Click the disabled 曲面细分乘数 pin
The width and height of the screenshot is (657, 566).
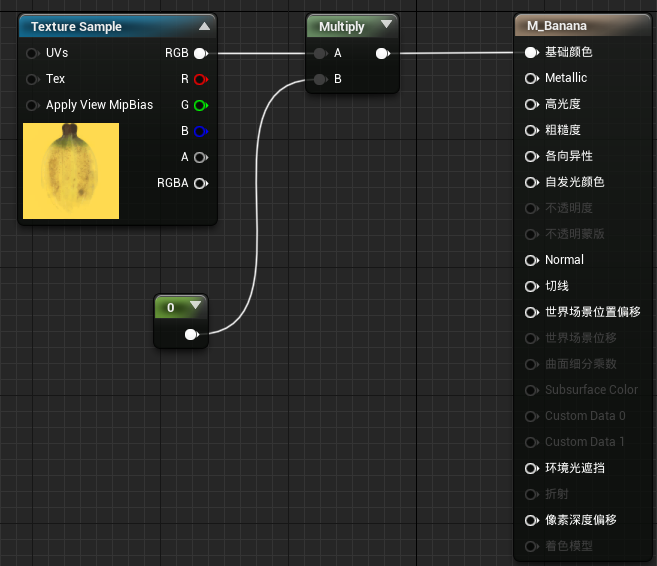coord(532,364)
